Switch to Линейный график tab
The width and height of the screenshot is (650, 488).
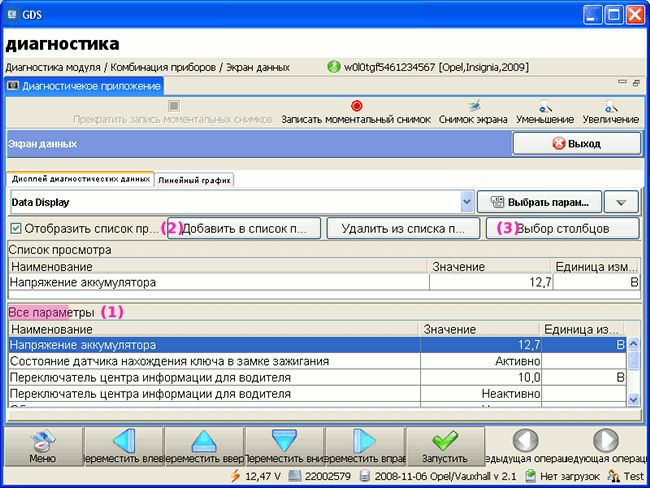pyautogui.click(x=194, y=180)
